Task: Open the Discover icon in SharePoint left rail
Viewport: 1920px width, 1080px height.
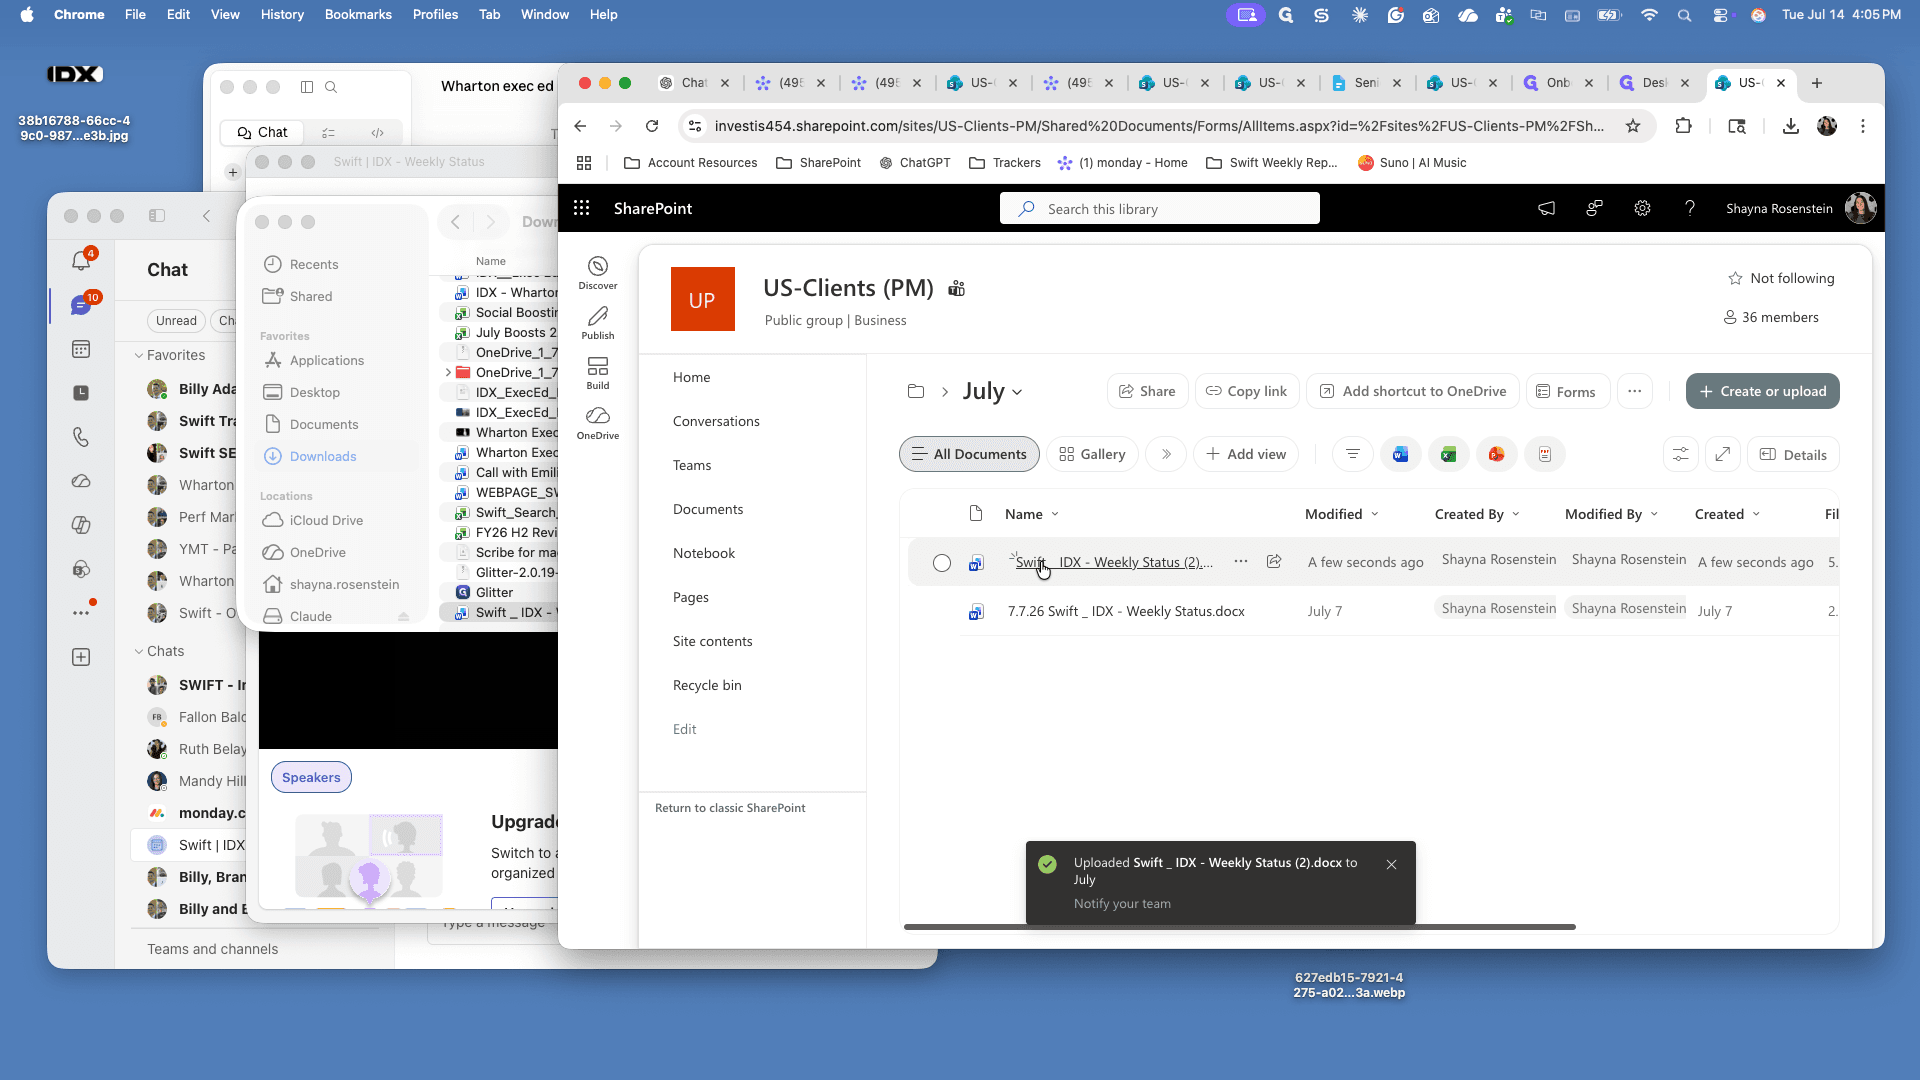Action: coord(598,272)
